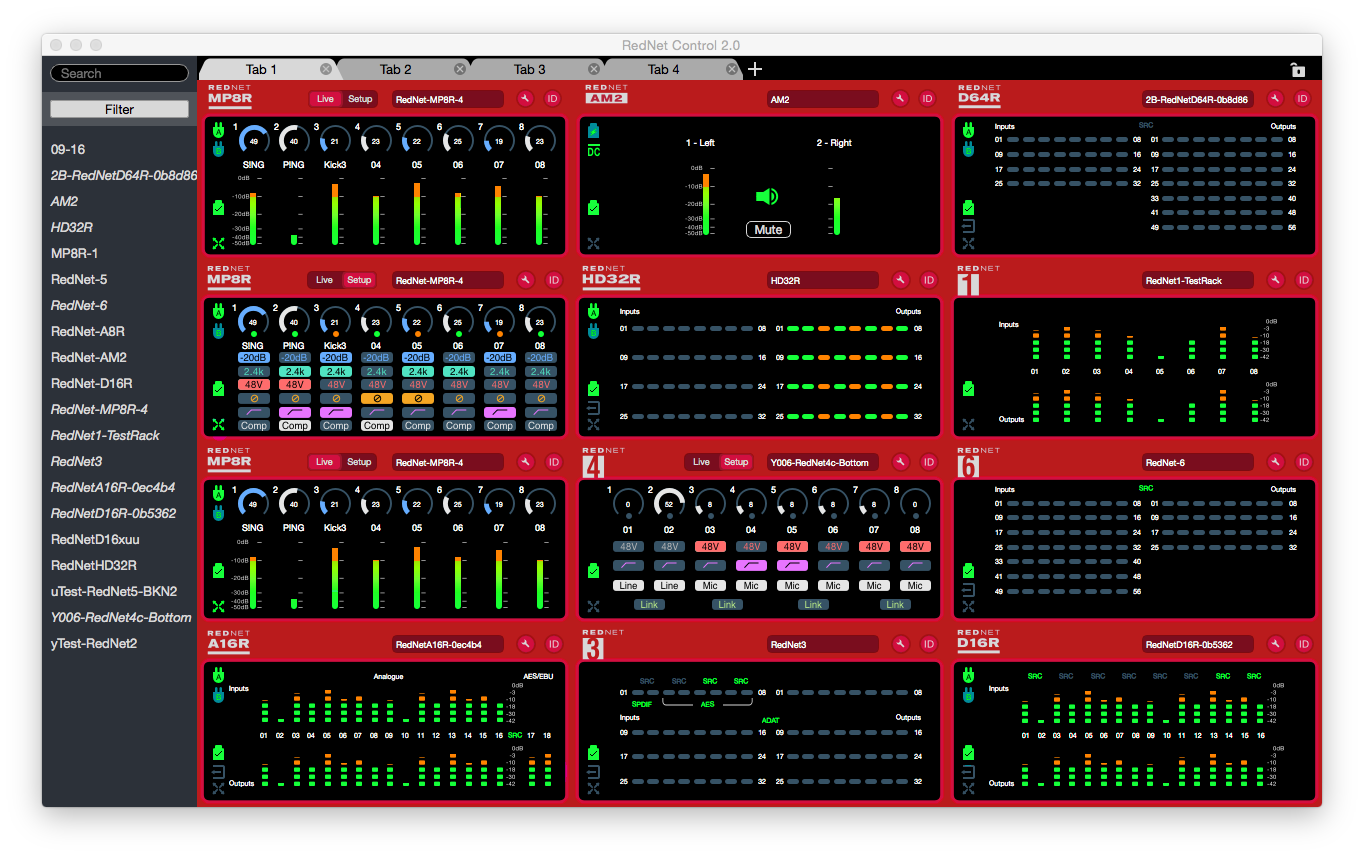The image size is (1364, 857).
Task: Link channels 01 and 02 on Y006-RedNet4c-Bottom
Action: click(x=648, y=604)
